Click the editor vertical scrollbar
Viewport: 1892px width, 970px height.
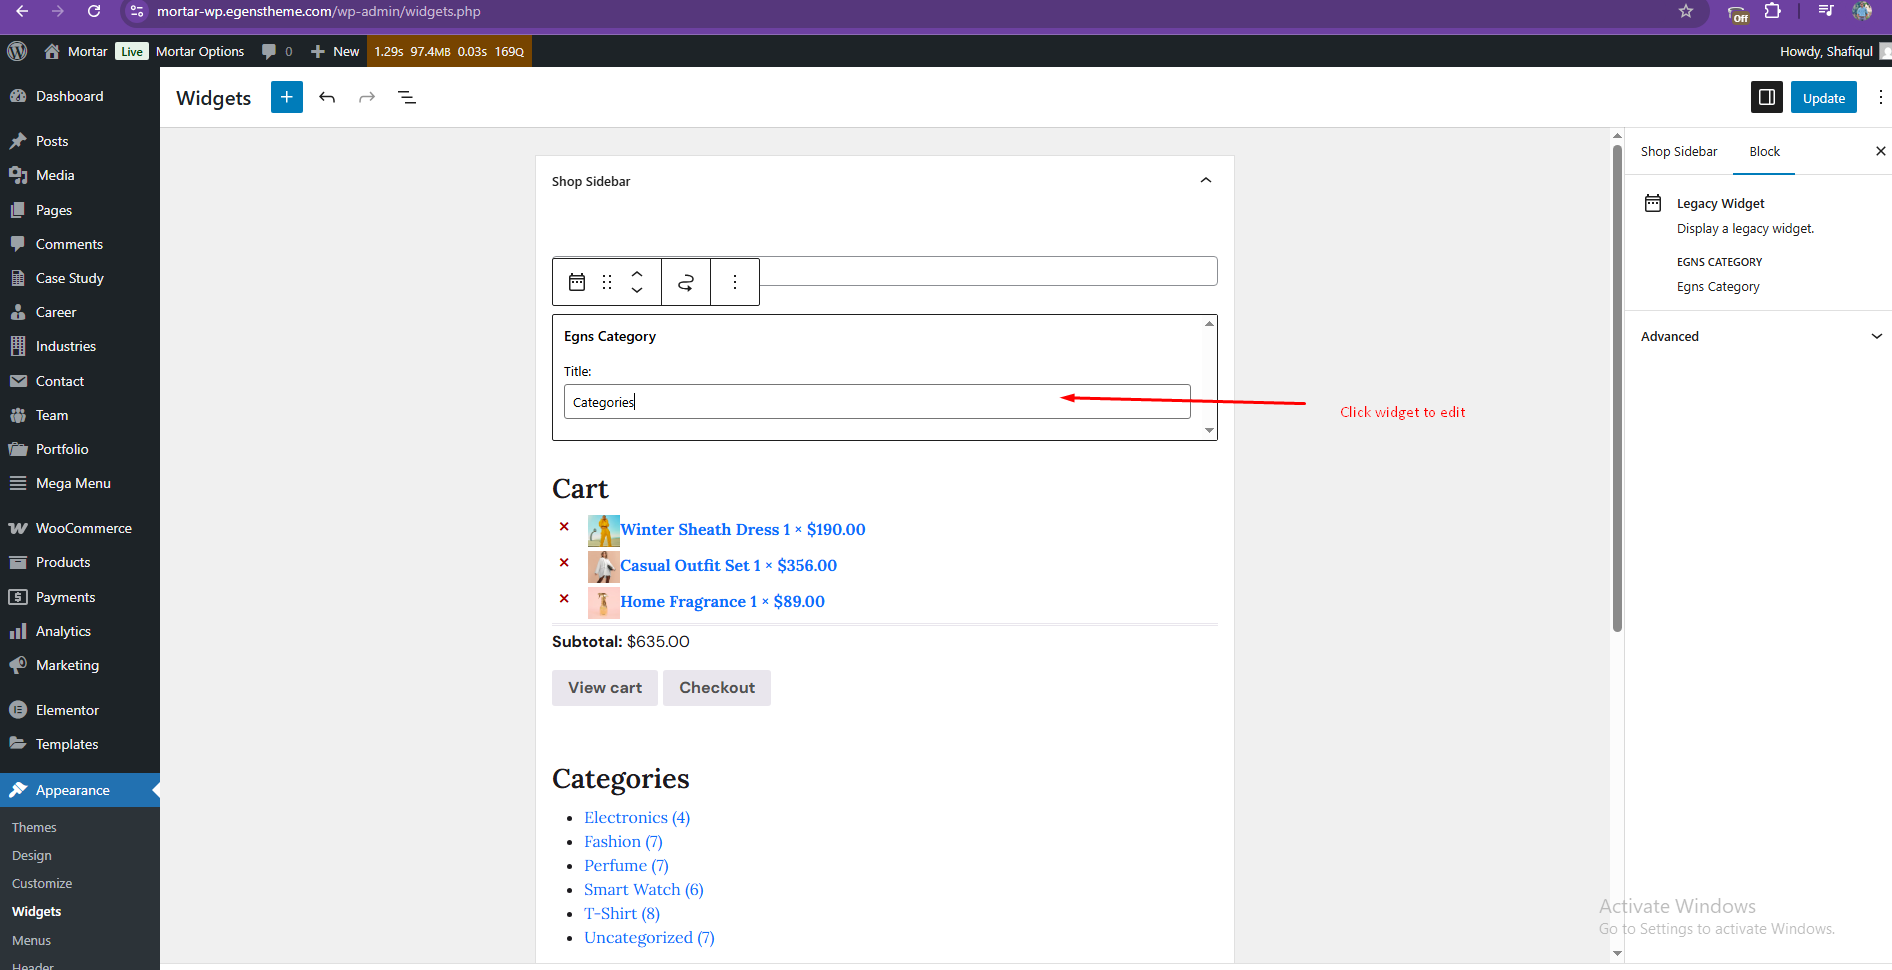pyautogui.click(x=1617, y=390)
